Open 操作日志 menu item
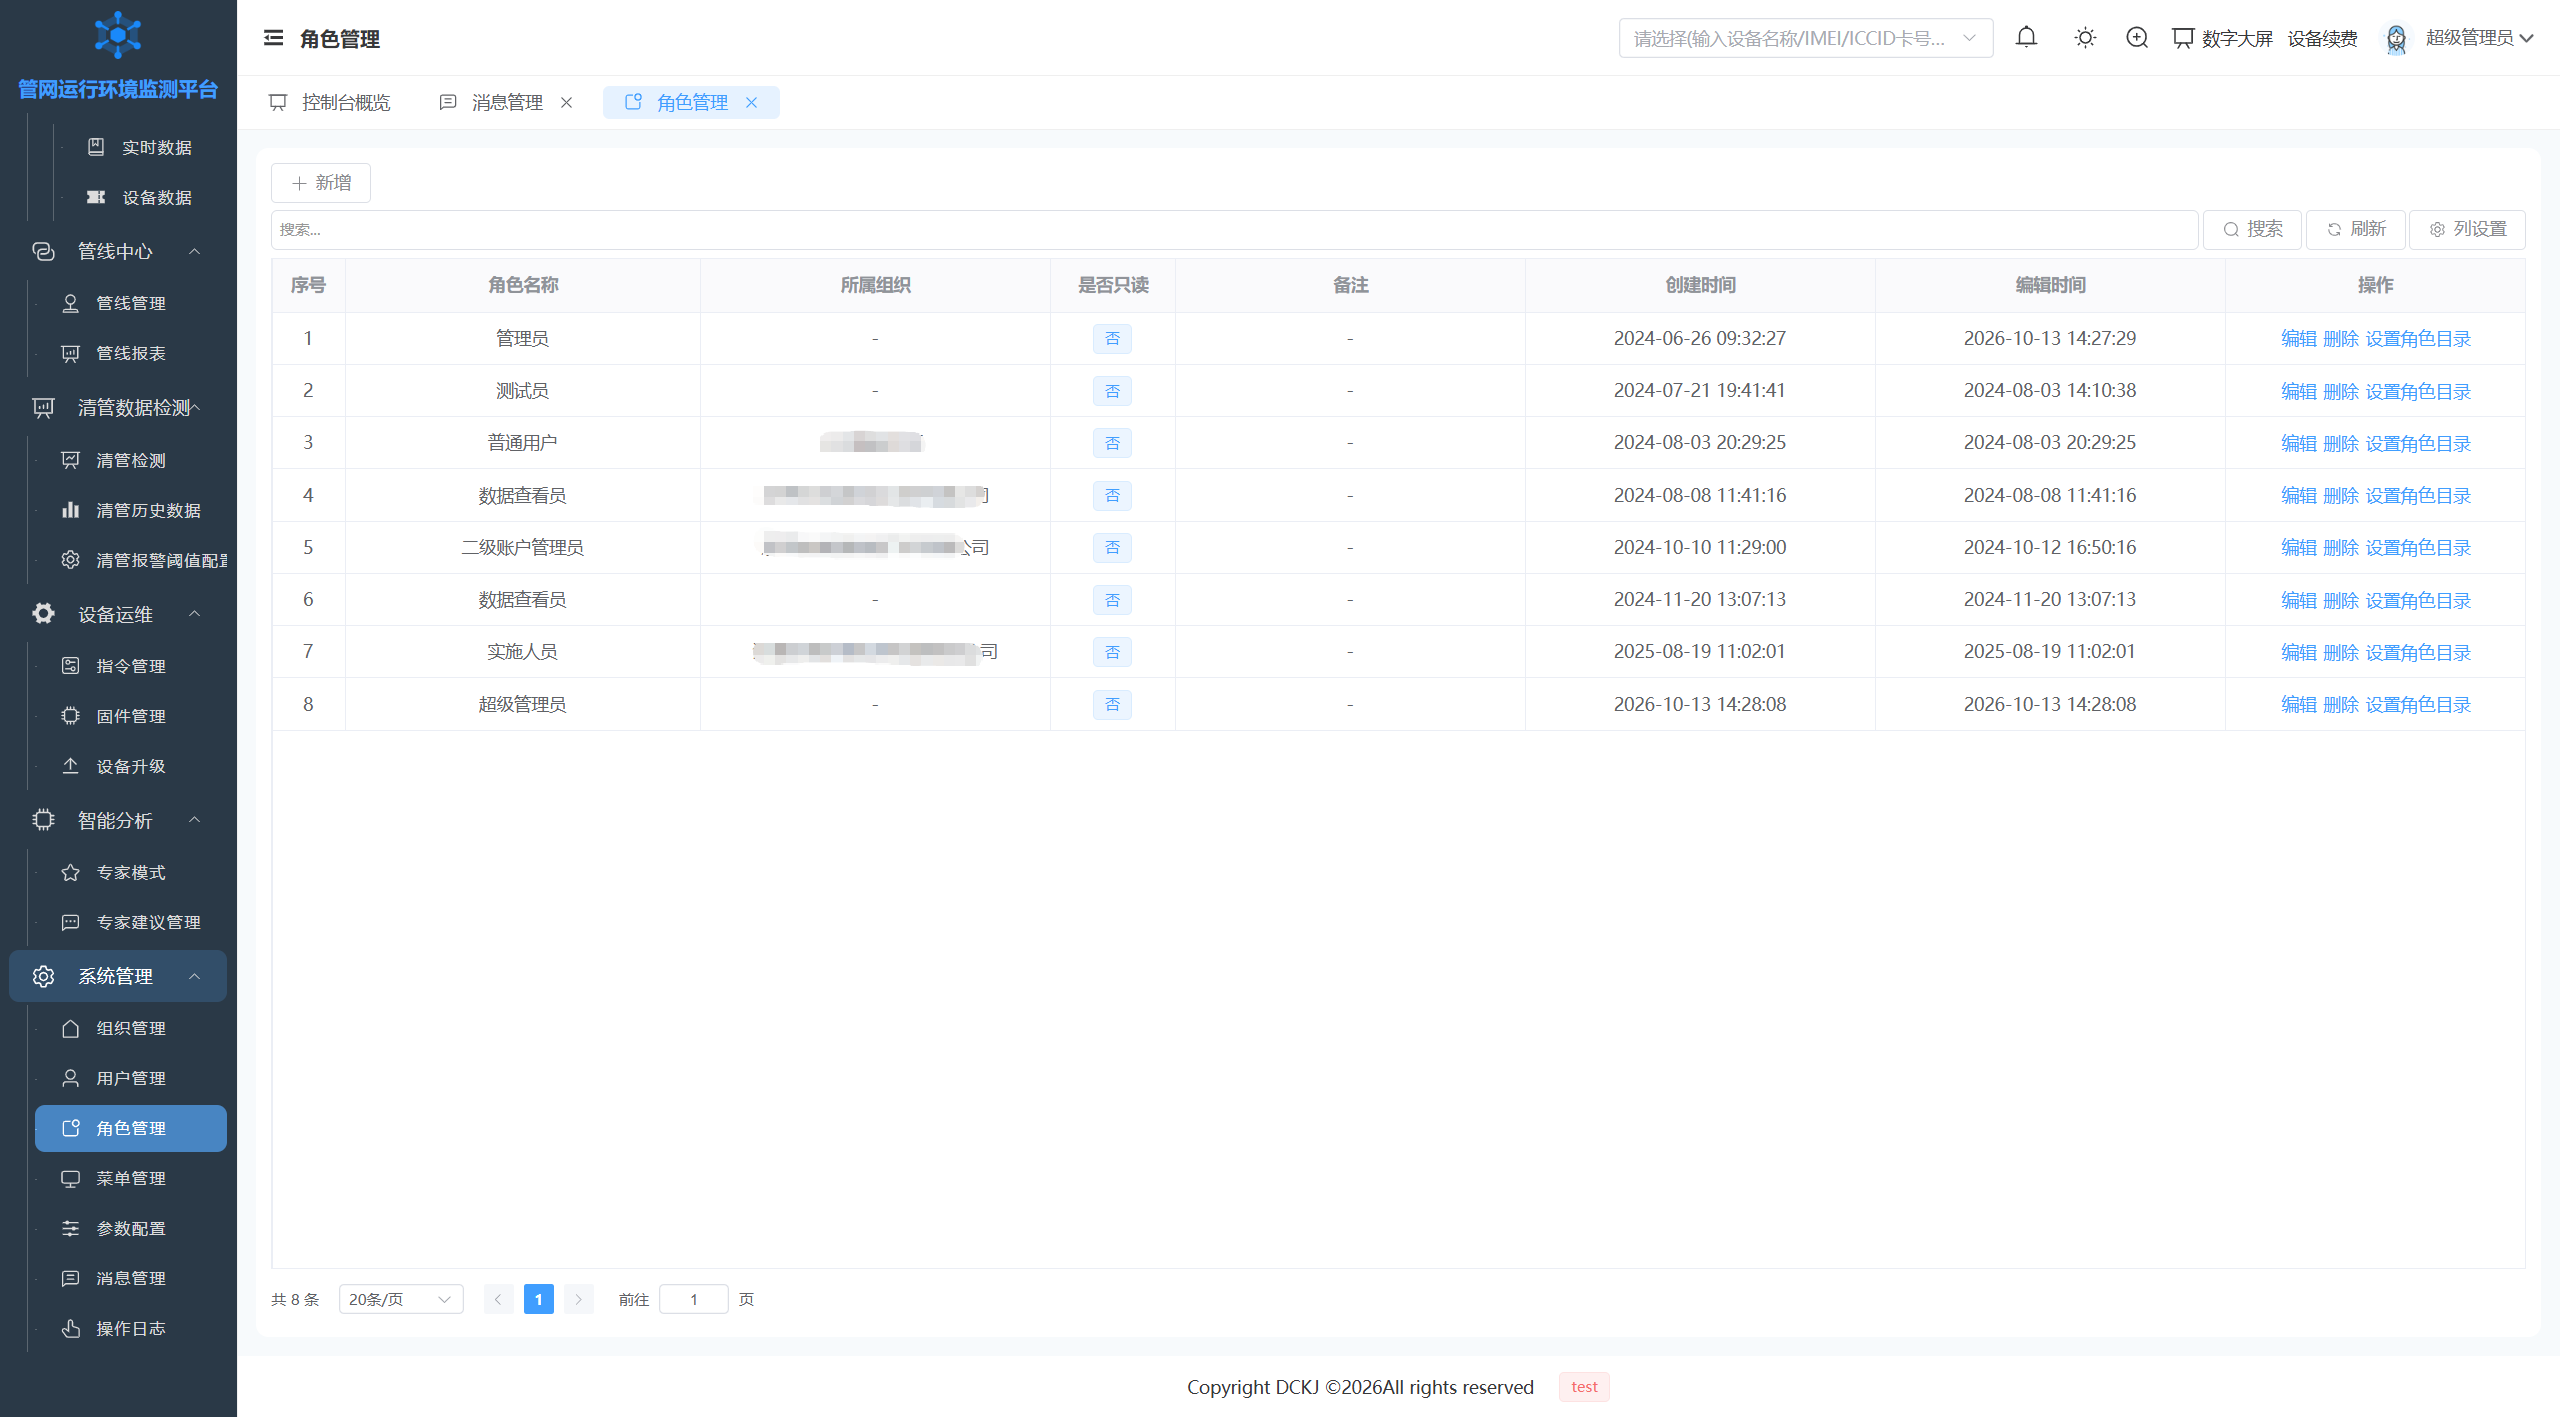This screenshot has height=1417, width=2560. click(x=131, y=1328)
